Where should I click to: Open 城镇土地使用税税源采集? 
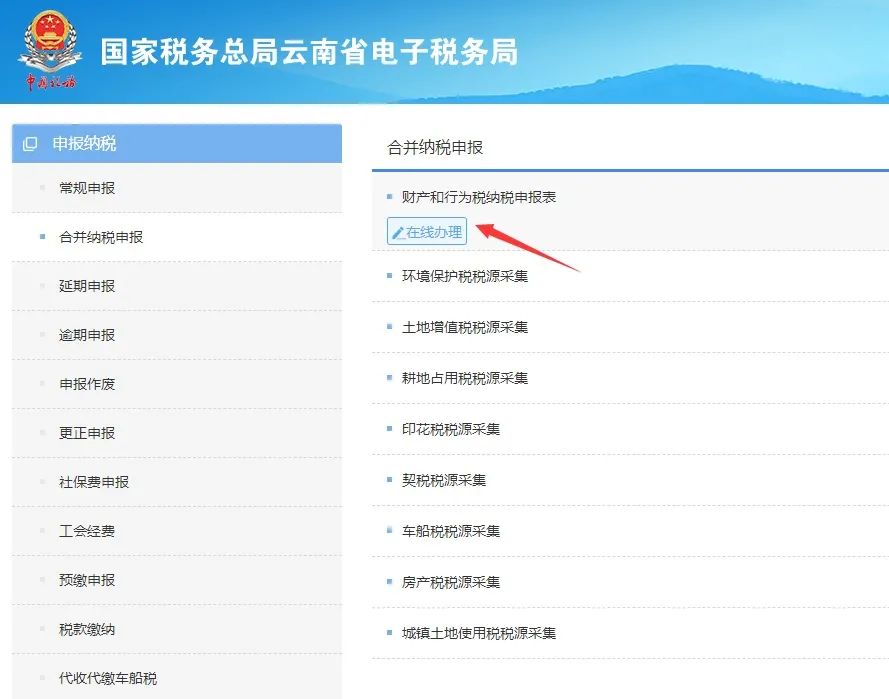[x=479, y=633]
